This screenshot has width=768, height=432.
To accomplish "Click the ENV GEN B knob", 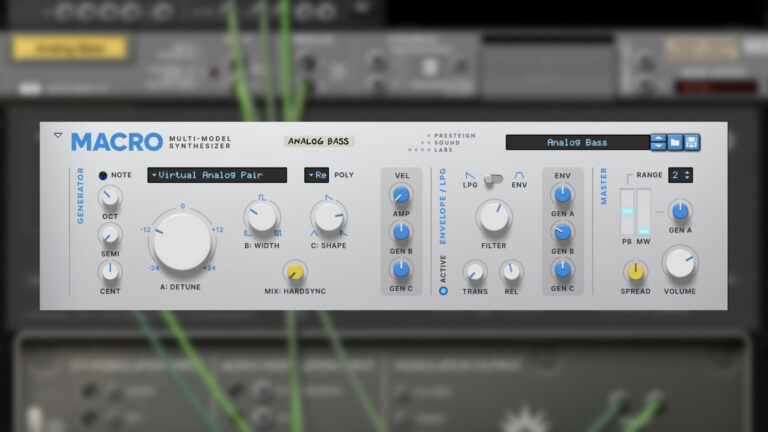I will (562, 232).
